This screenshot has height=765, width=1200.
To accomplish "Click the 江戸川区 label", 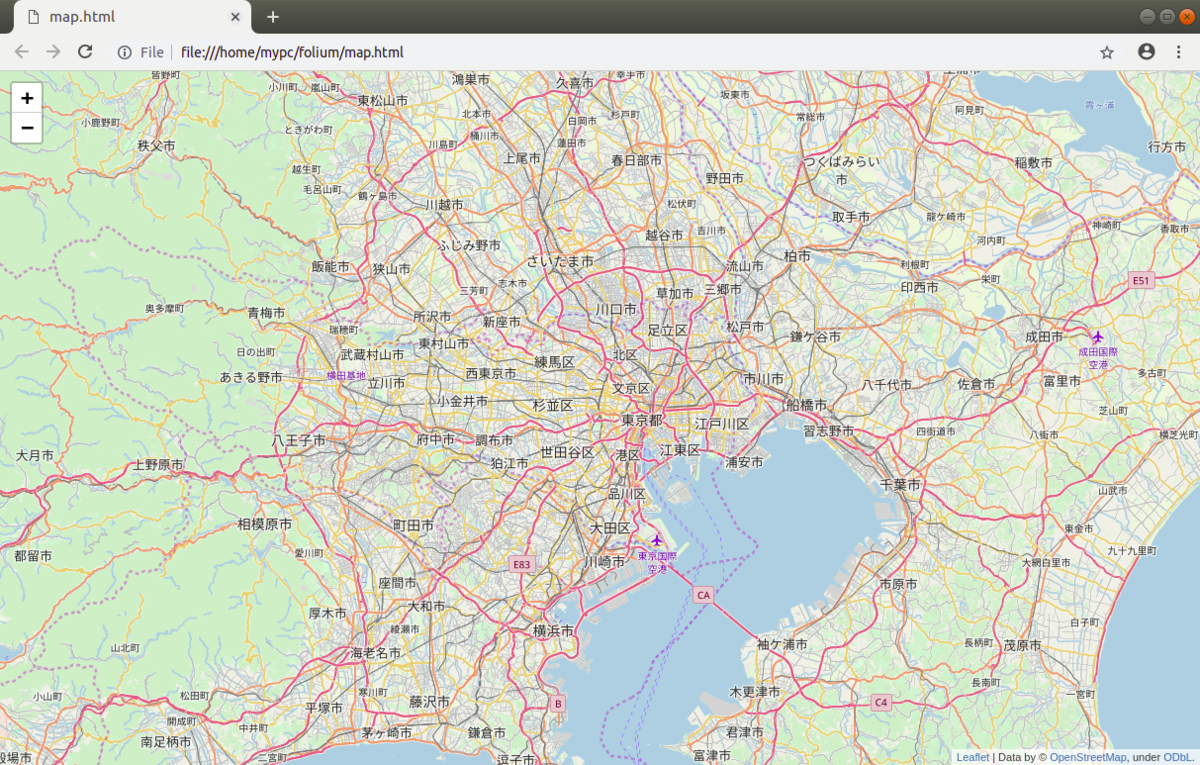I will [x=722, y=424].
